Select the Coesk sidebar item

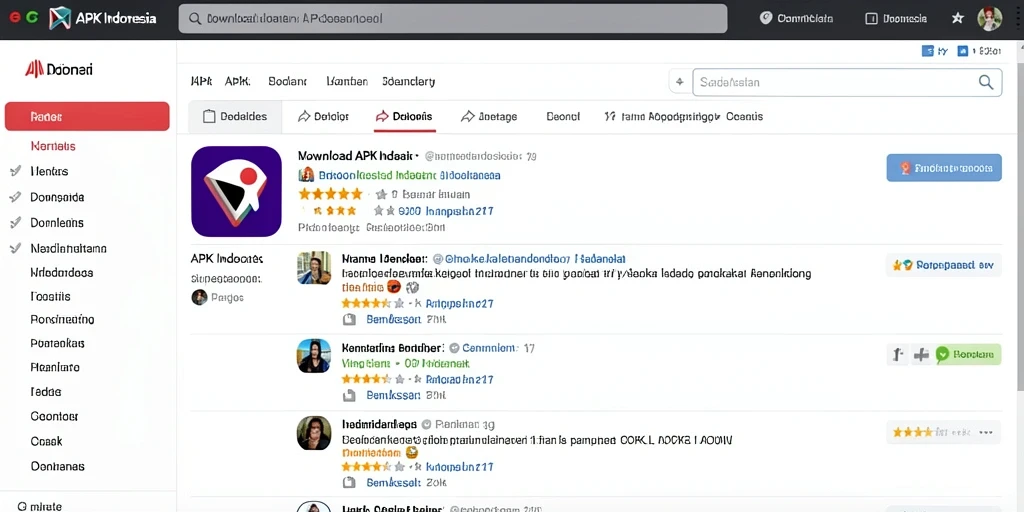pyautogui.click(x=46, y=441)
